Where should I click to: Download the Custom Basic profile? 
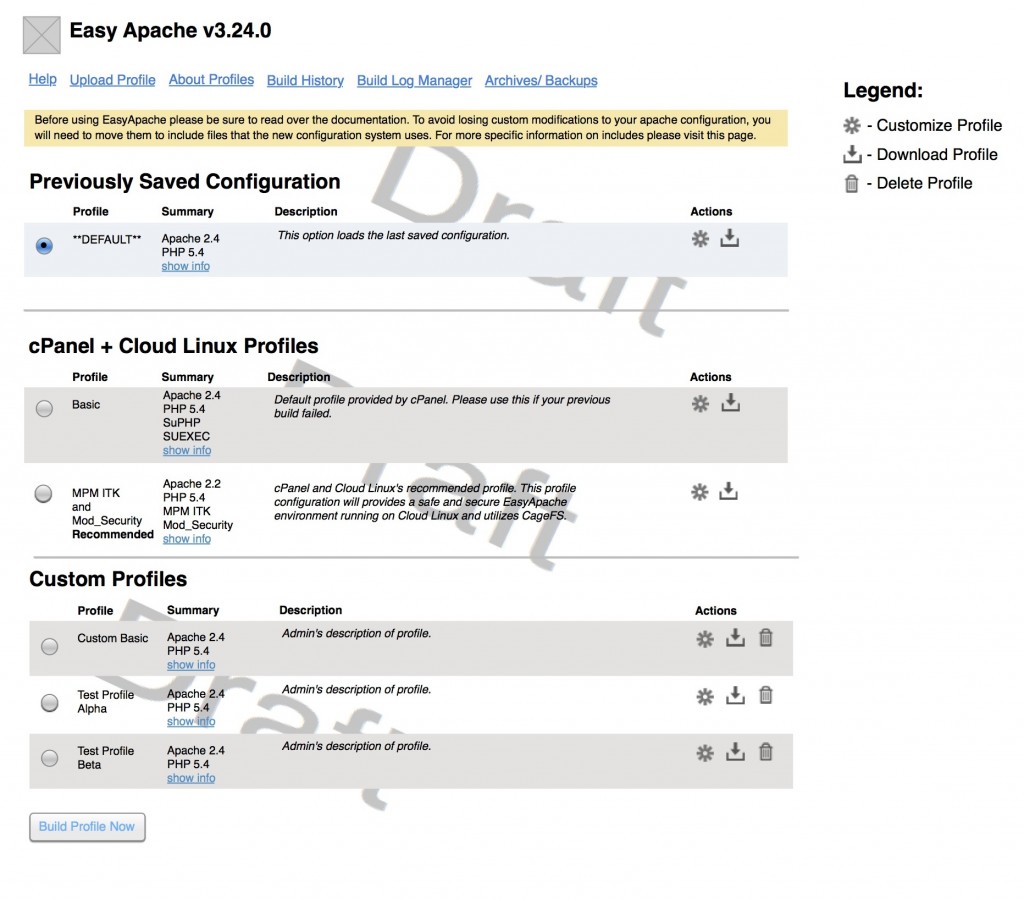[736, 636]
